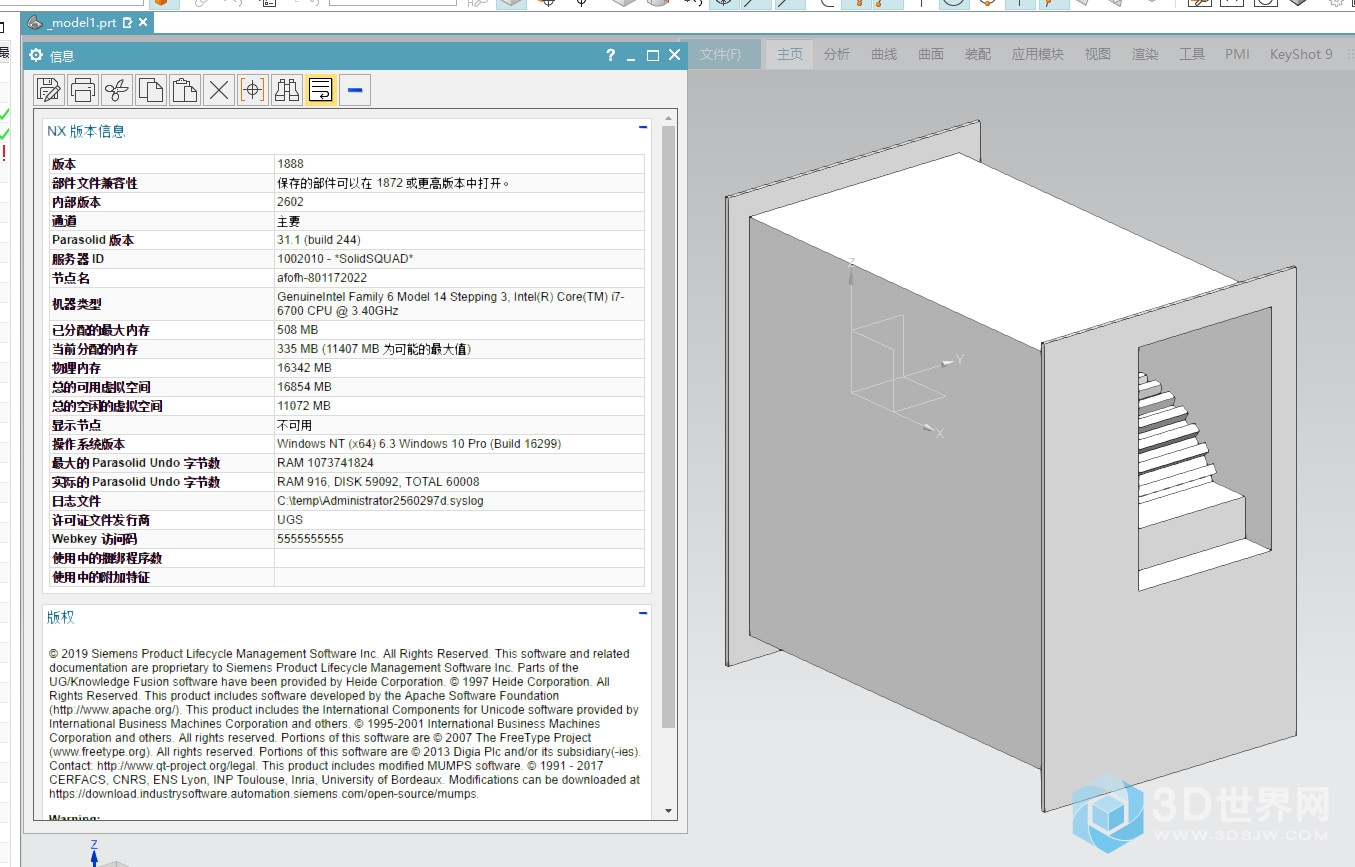1355x867 pixels.
Task: Click the 已分配的最大内存 value 508 MB
Action: [297, 330]
